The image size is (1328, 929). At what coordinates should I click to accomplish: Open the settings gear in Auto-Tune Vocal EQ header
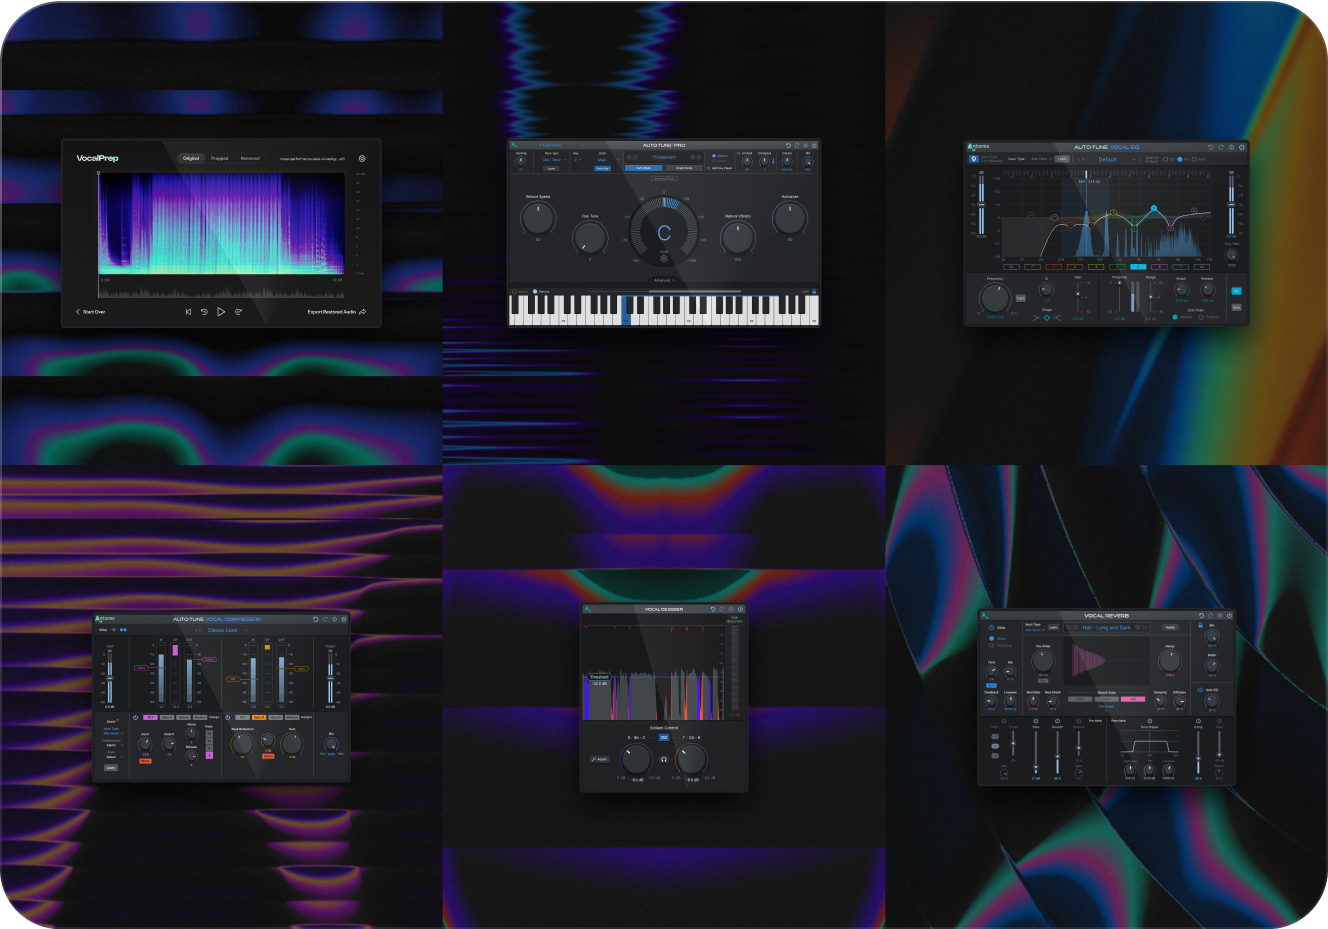[1231, 147]
